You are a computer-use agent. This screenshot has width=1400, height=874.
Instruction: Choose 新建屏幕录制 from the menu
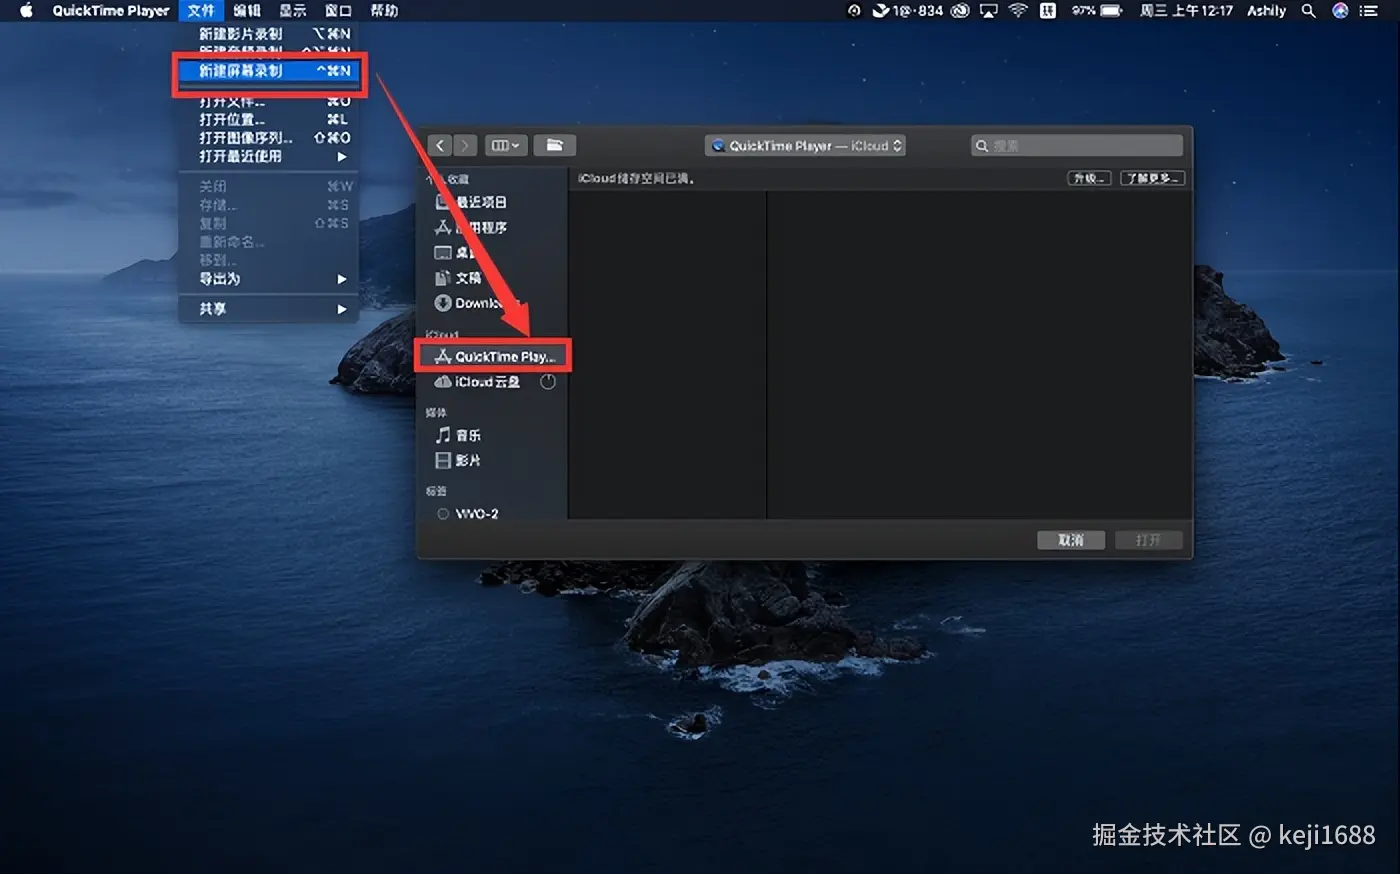pyautogui.click(x=269, y=71)
